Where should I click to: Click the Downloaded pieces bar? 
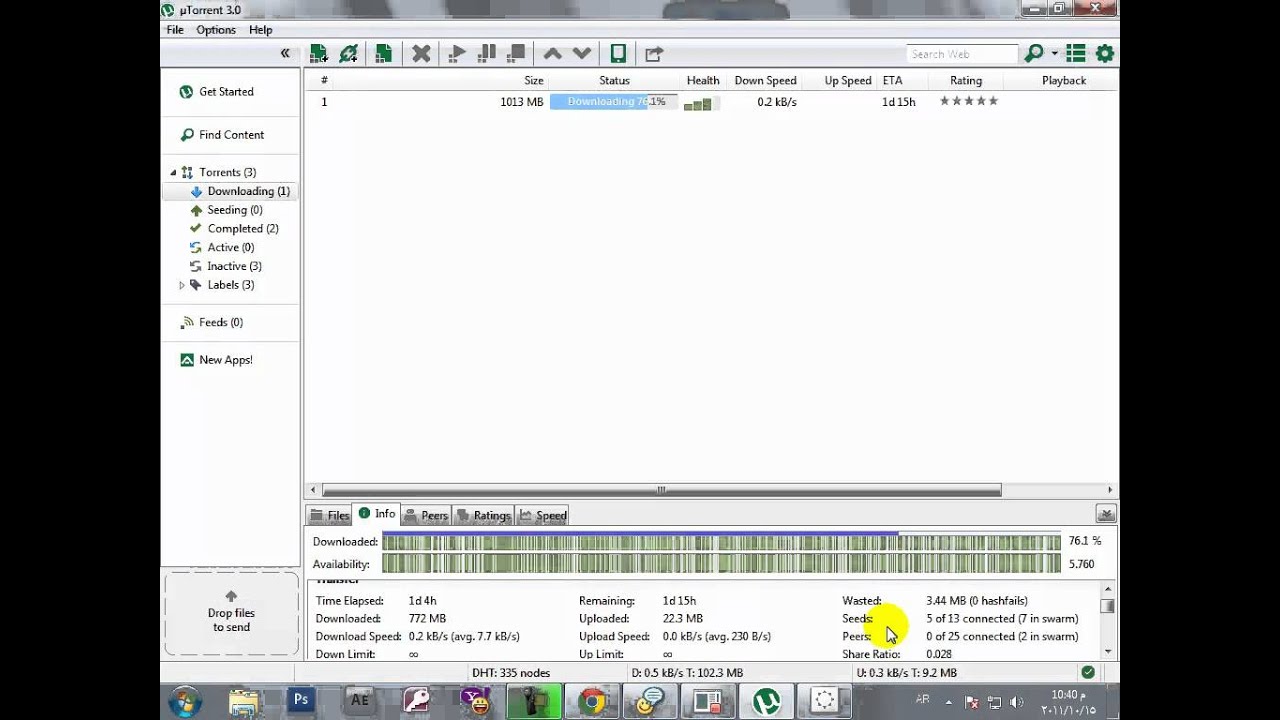click(721, 541)
